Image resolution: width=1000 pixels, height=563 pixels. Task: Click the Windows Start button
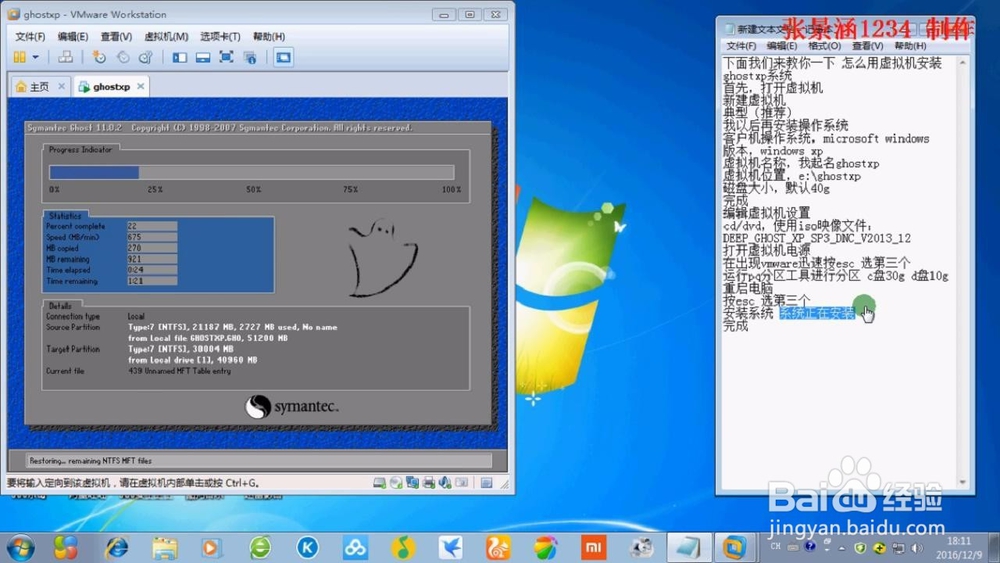point(21,548)
